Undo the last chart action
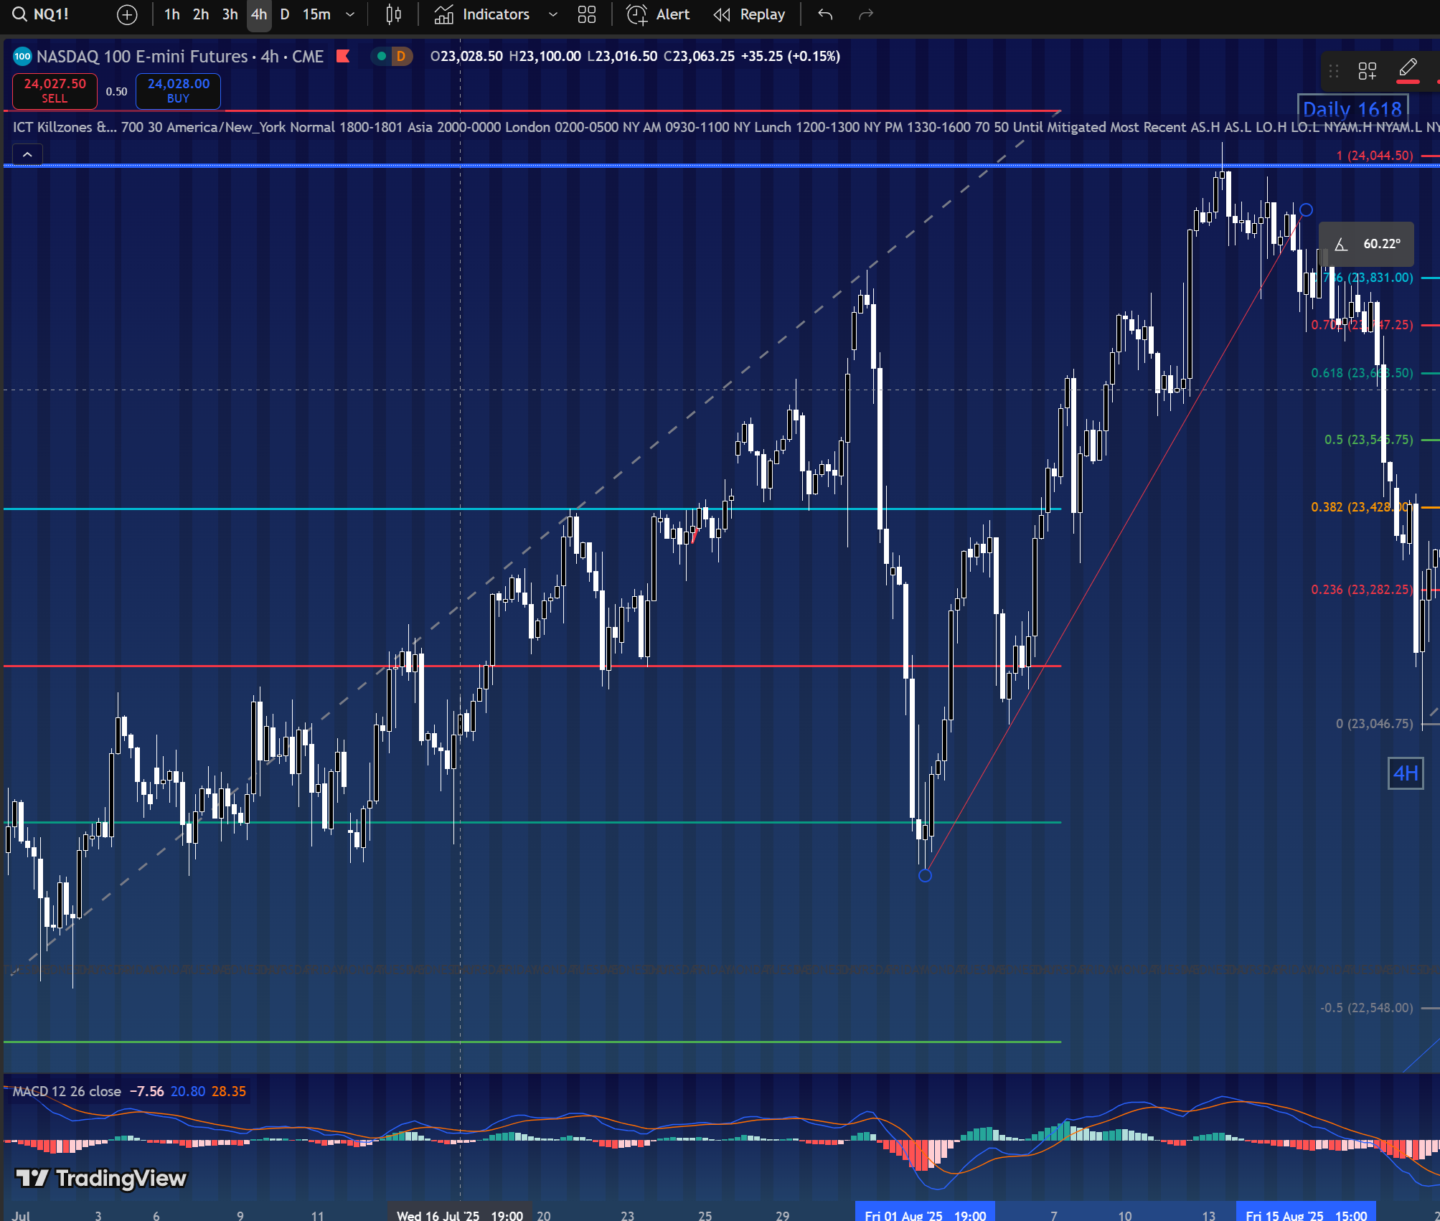The width and height of the screenshot is (1440, 1221). pos(825,14)
